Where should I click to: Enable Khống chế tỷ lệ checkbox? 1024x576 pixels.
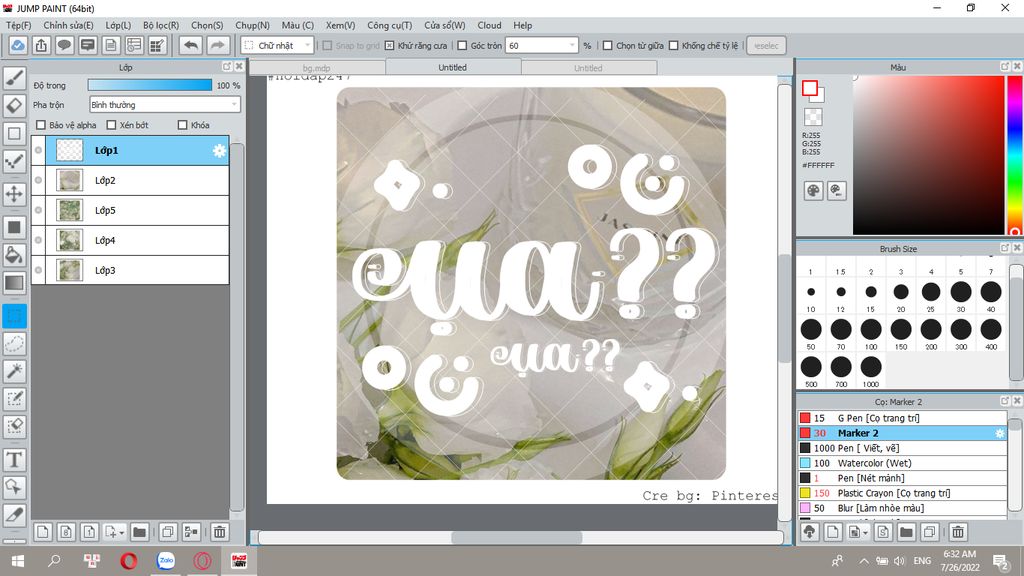click(x=673, y=46)
